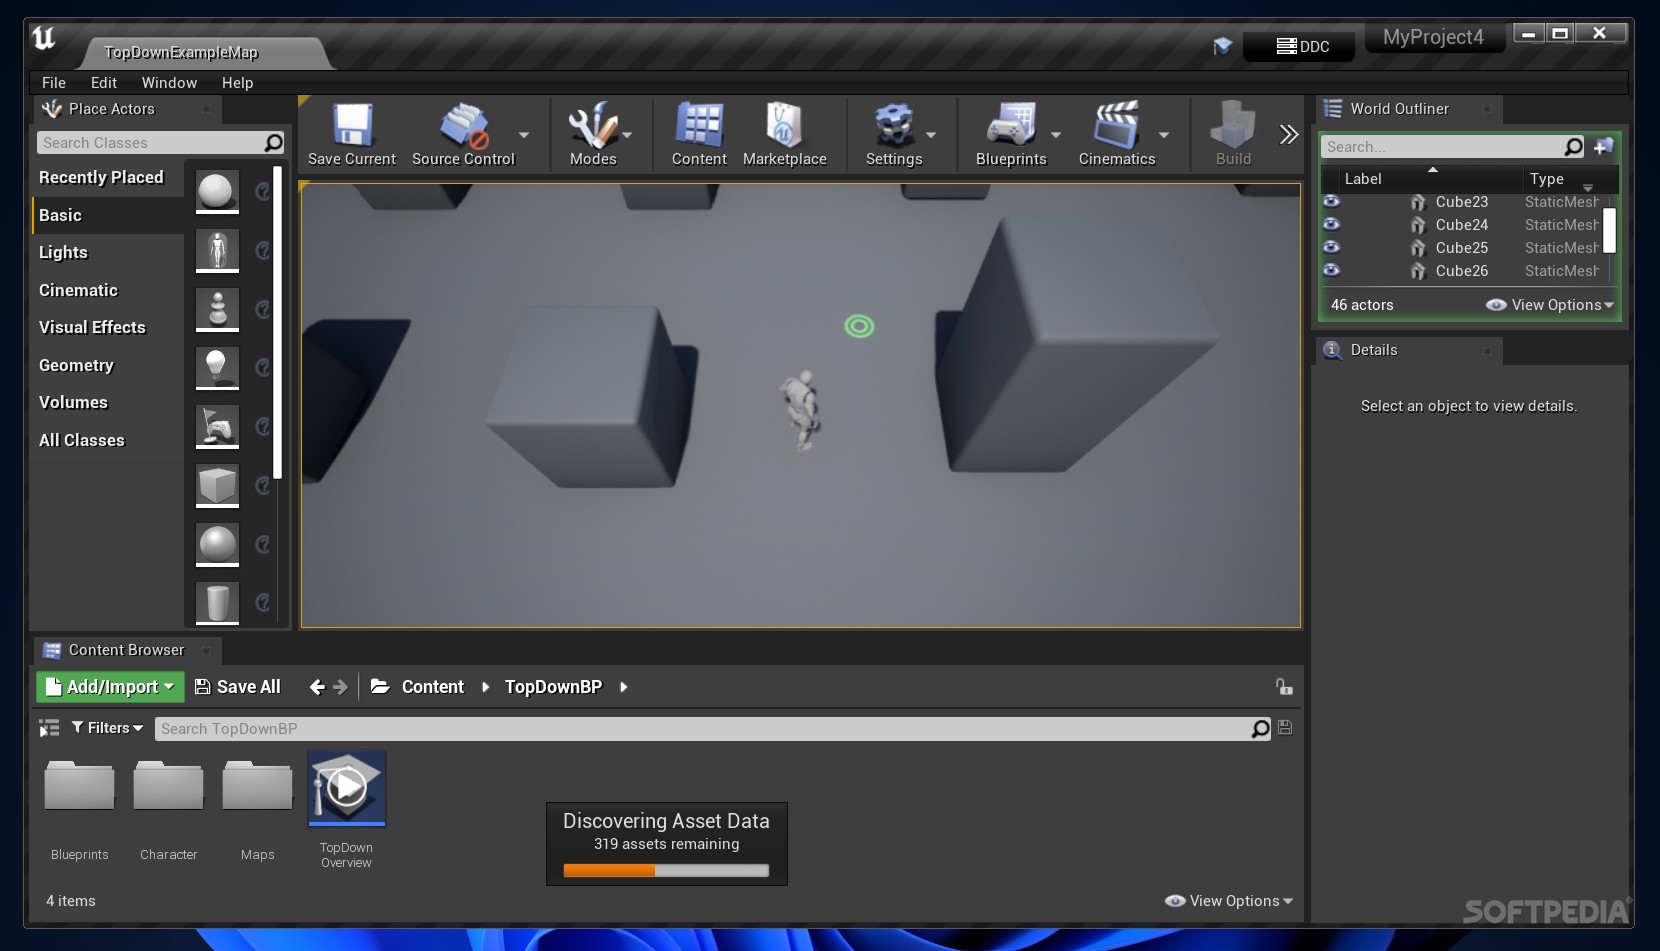This screenshot has height=951, width=1660.
Task: Click Content Browser lock icon
Action: (1284, 687)
